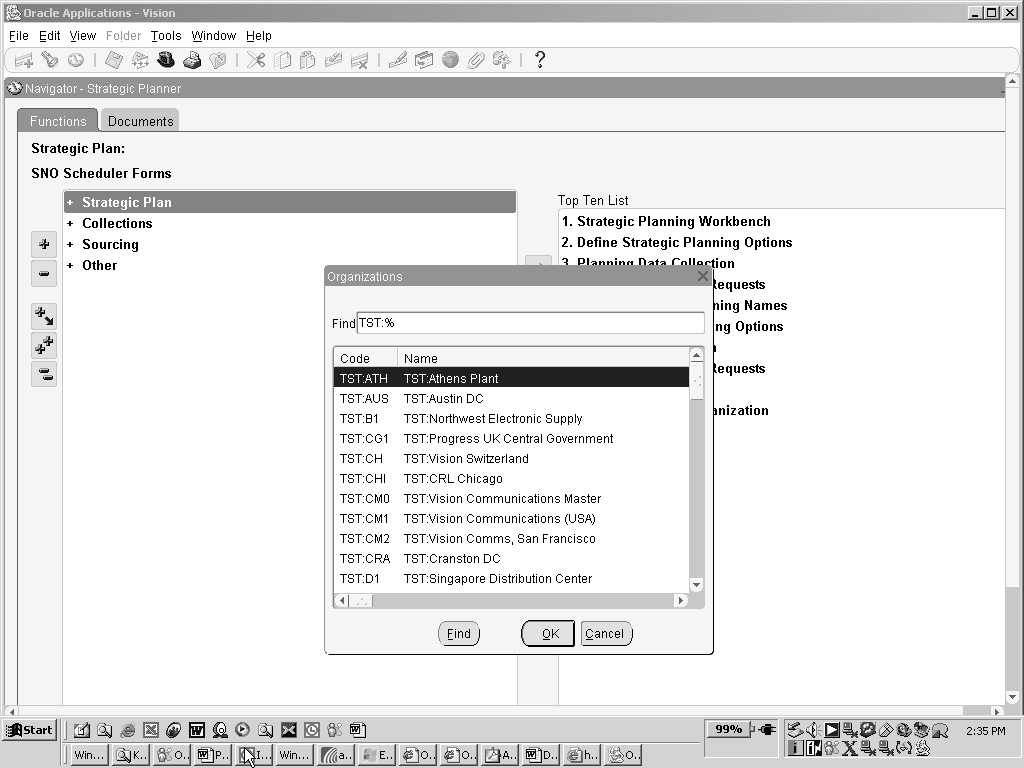Click the Window Help question mark icon
Viewport: 1024px width, 768px height.
tap(539, 60)
